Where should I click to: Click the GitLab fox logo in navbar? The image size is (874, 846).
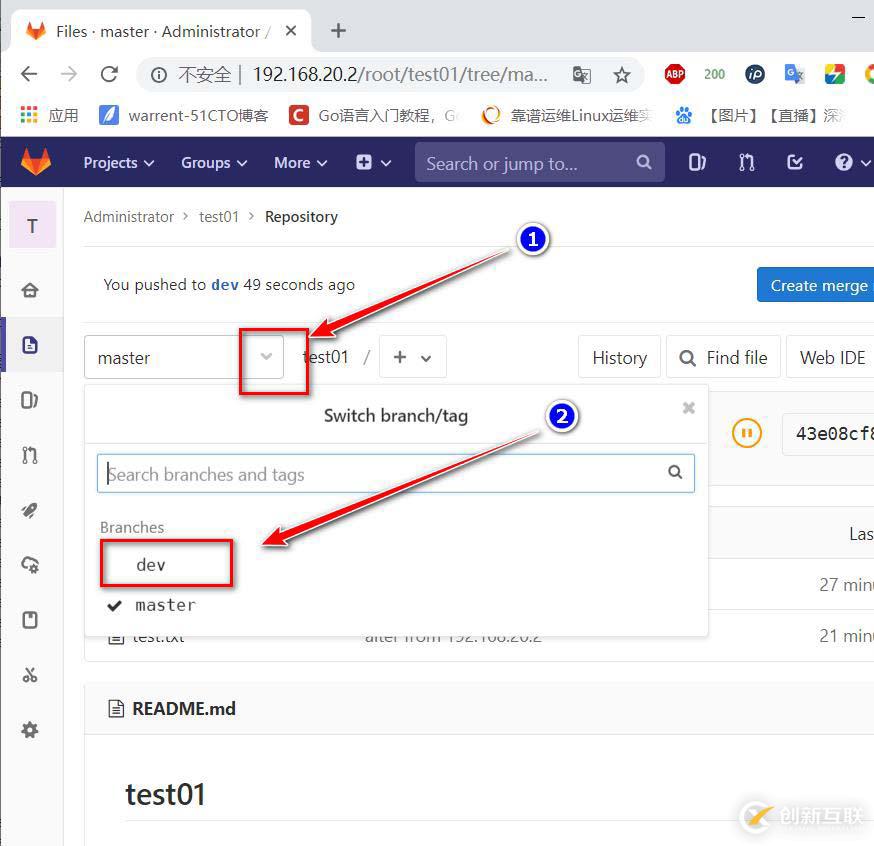pyautogui.click(x=36, y=162)
